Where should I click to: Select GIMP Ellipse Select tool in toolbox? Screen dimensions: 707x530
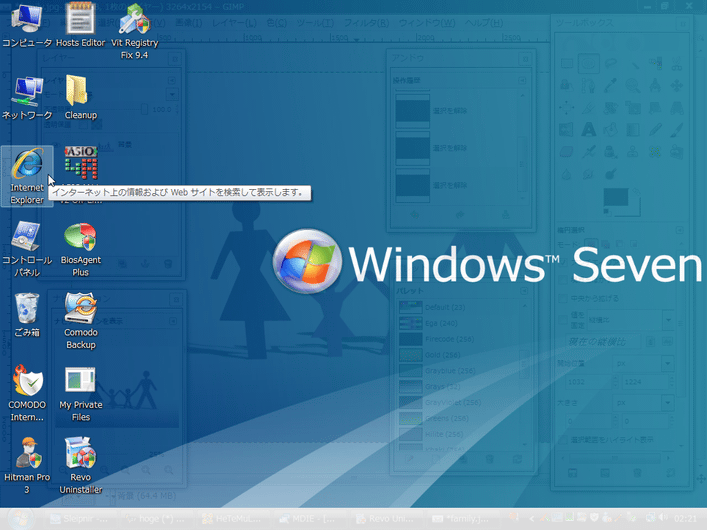click(x=589, y=64)
